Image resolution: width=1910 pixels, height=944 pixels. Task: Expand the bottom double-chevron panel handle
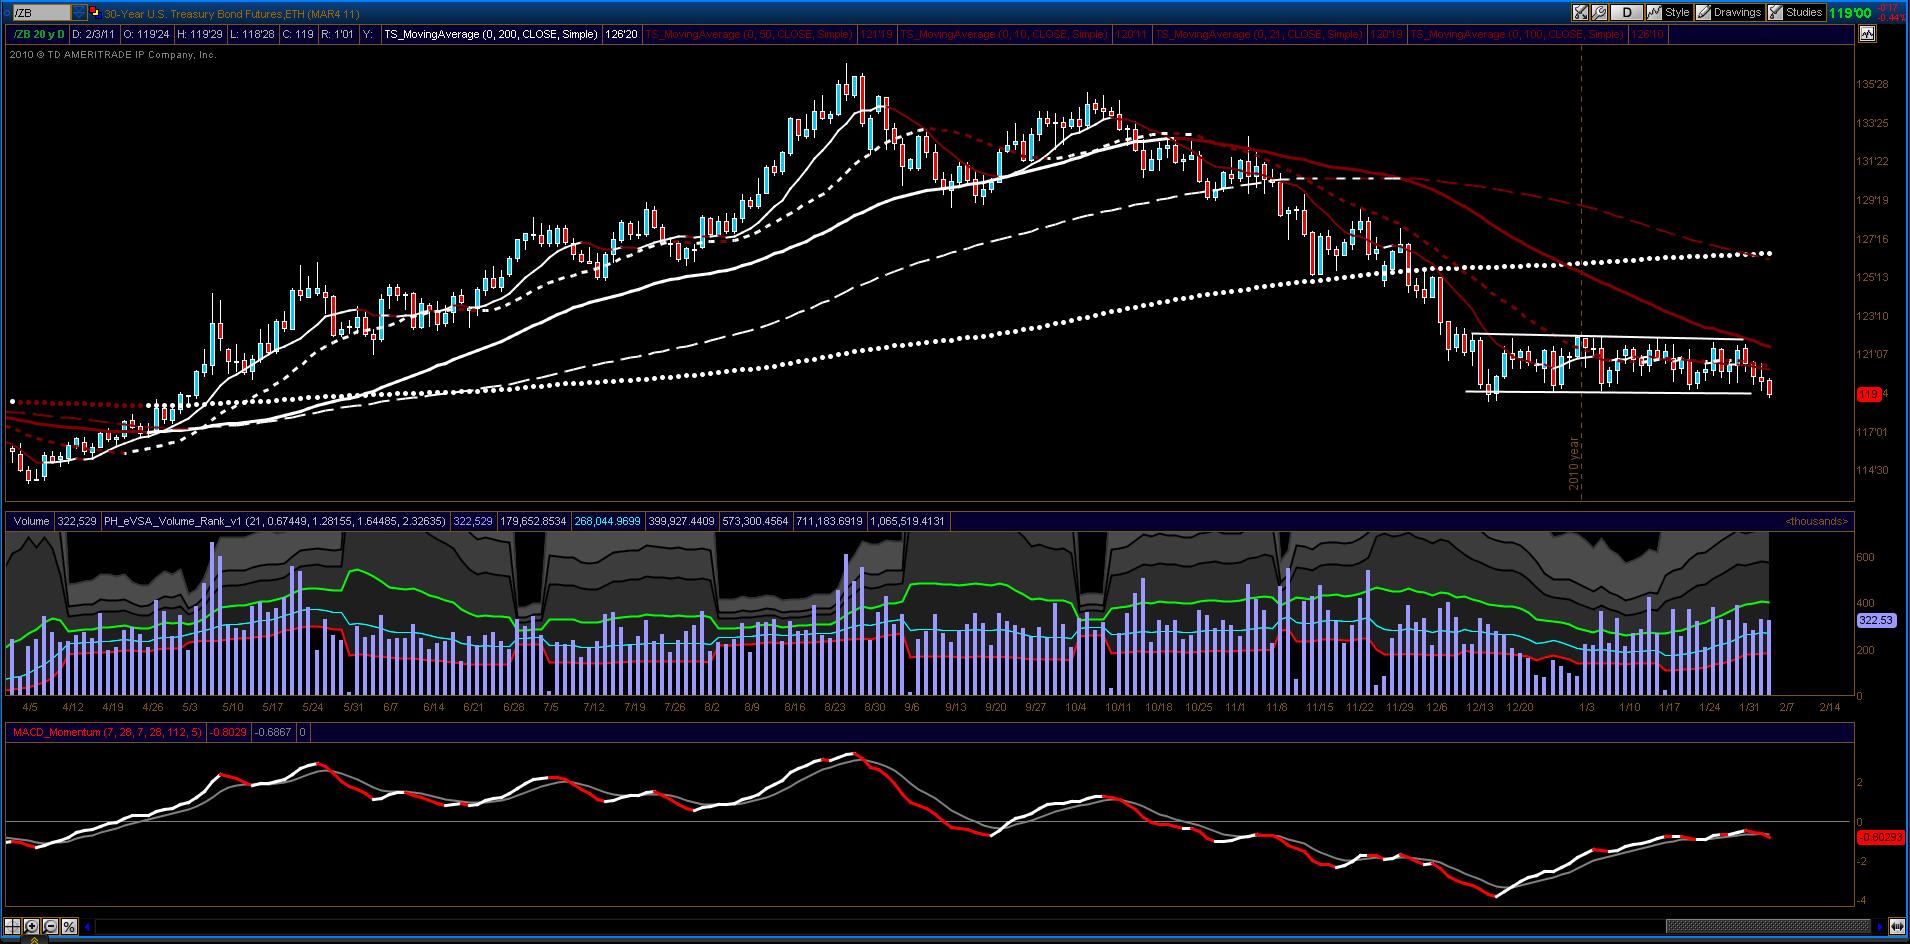(34, 940)
